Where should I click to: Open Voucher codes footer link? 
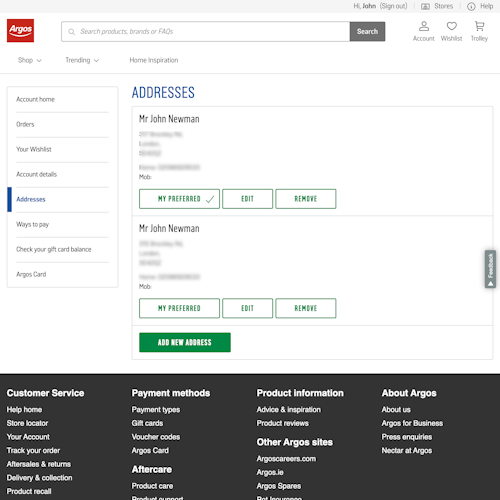(x=156, y=437)
